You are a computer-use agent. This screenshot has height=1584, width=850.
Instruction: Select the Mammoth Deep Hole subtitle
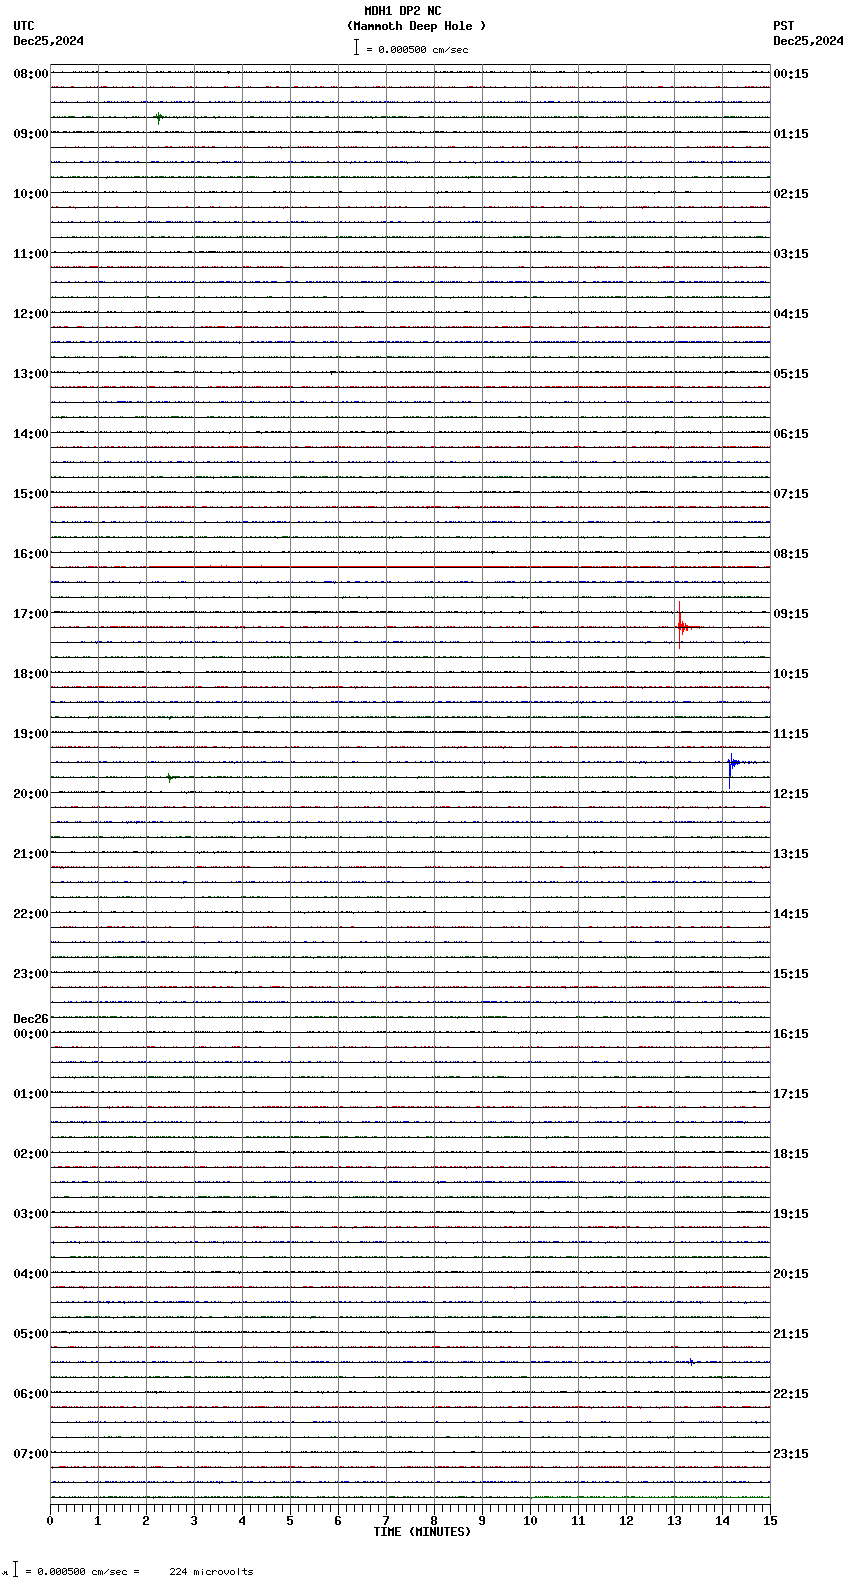[416, 26]
